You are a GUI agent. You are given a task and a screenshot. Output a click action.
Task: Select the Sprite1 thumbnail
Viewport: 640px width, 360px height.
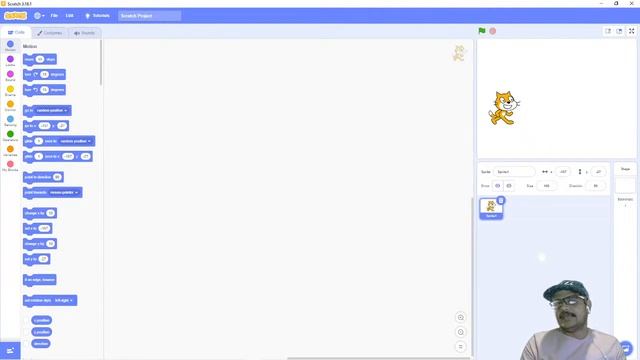pyautogui.click(x=491, y=209)
